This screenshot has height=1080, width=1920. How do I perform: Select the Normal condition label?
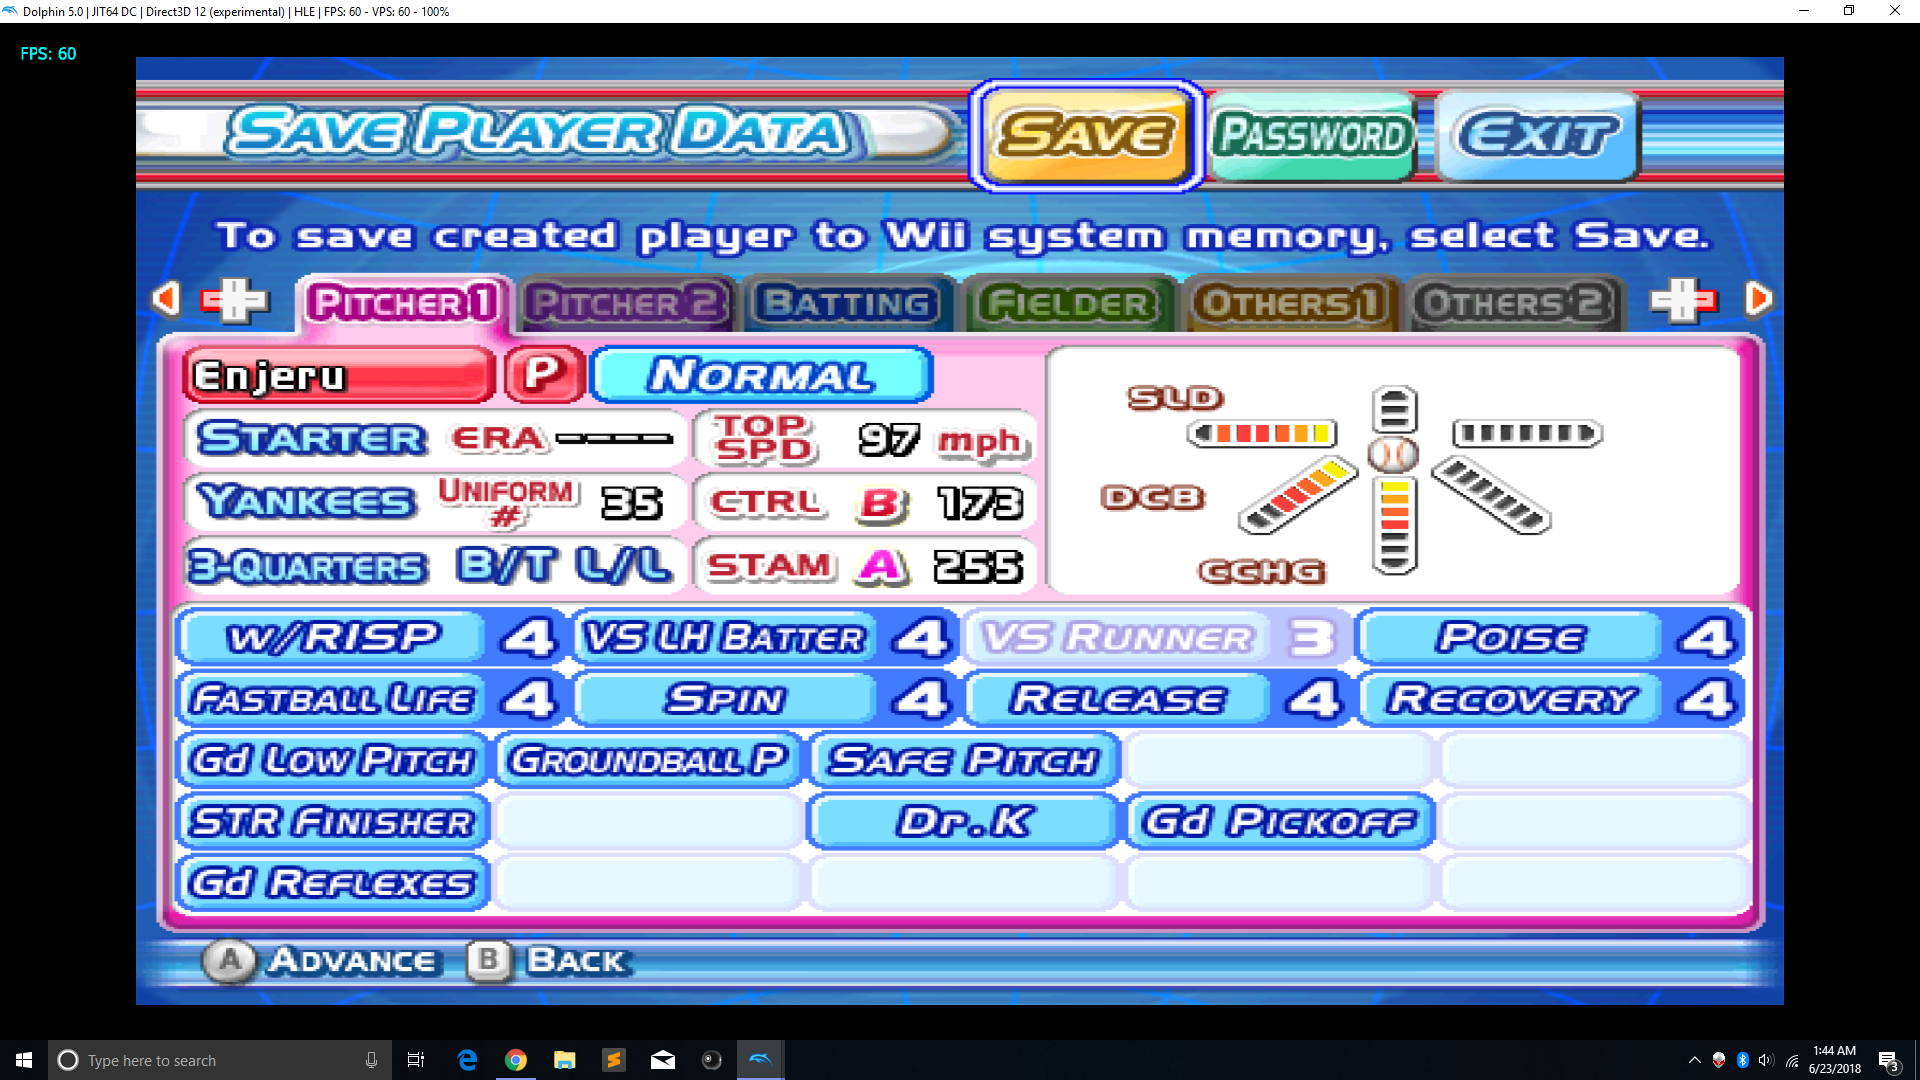761,376
